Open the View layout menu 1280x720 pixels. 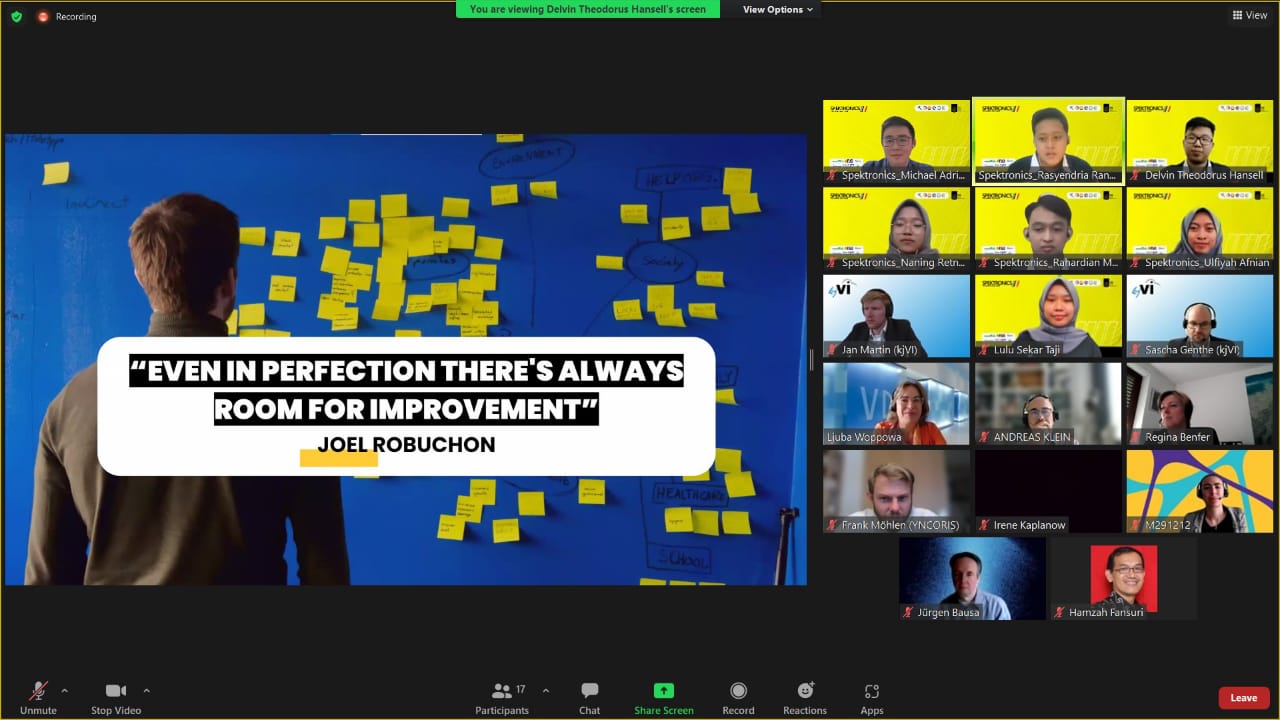1250,15
